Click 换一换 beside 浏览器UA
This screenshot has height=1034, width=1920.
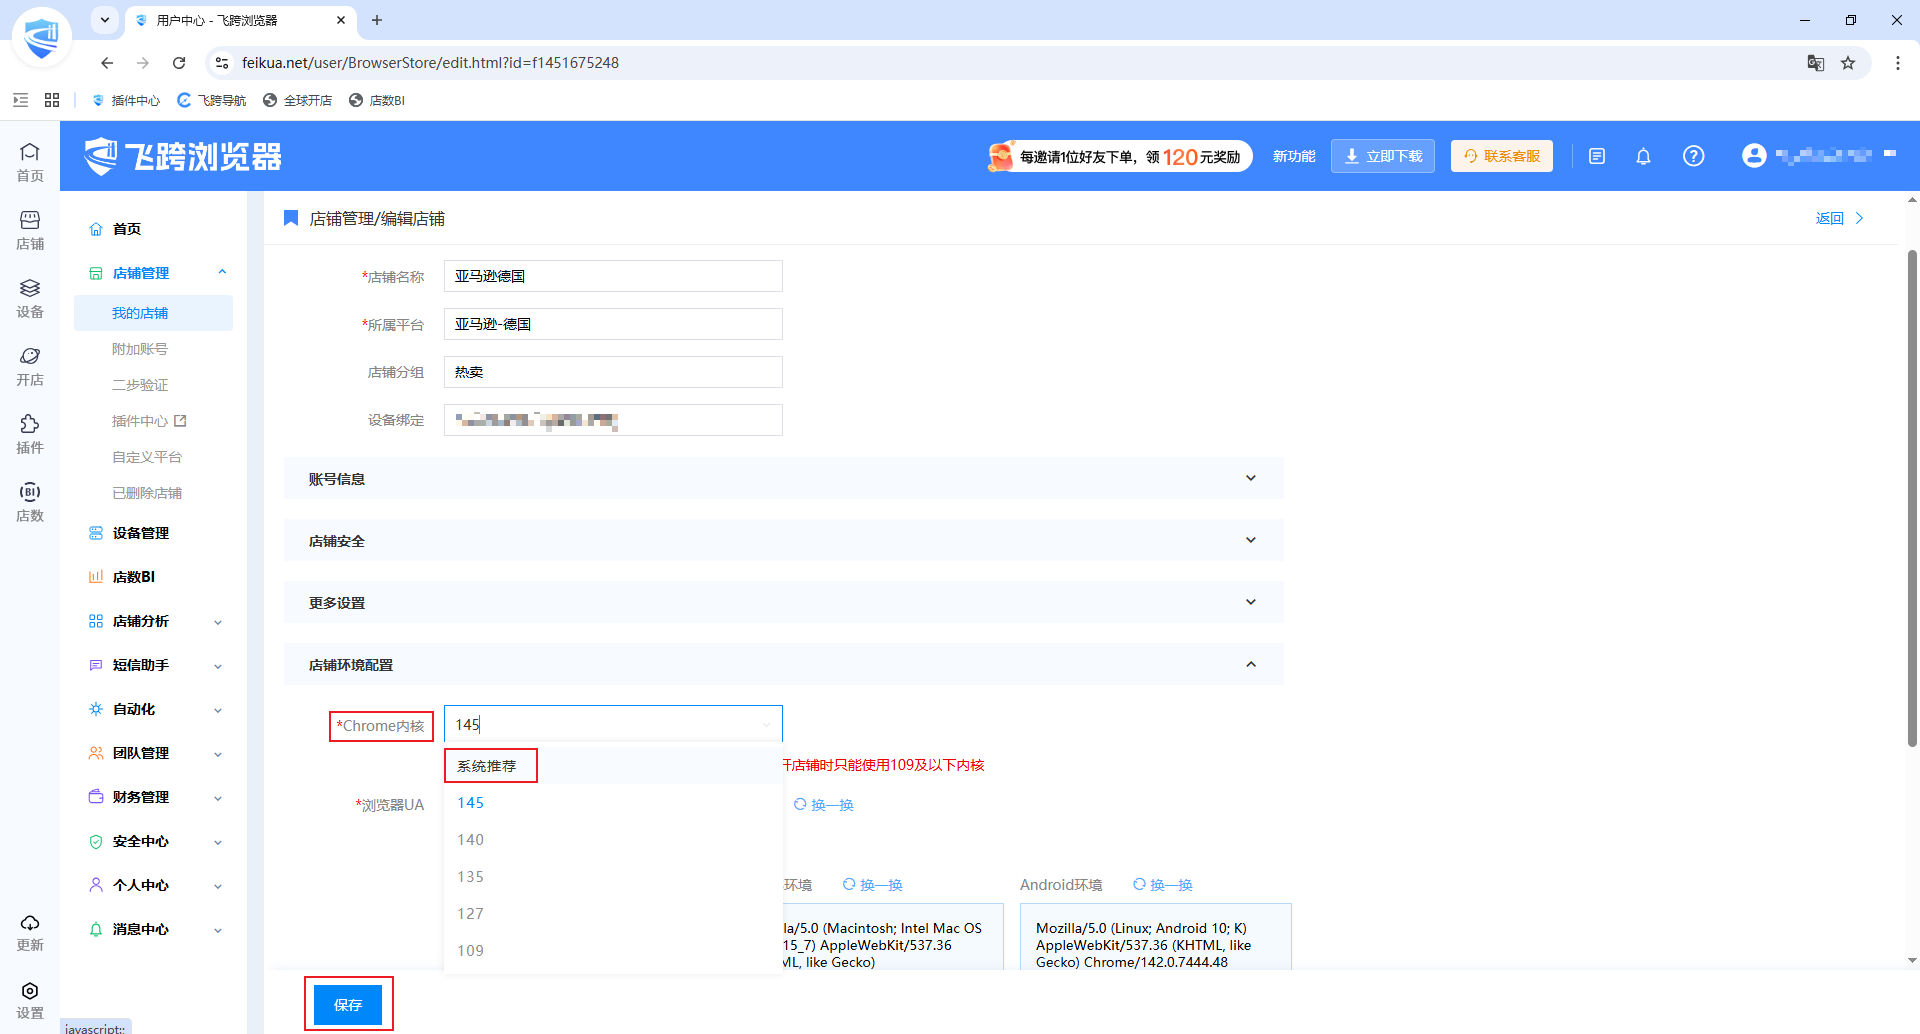tap(823, 805)
